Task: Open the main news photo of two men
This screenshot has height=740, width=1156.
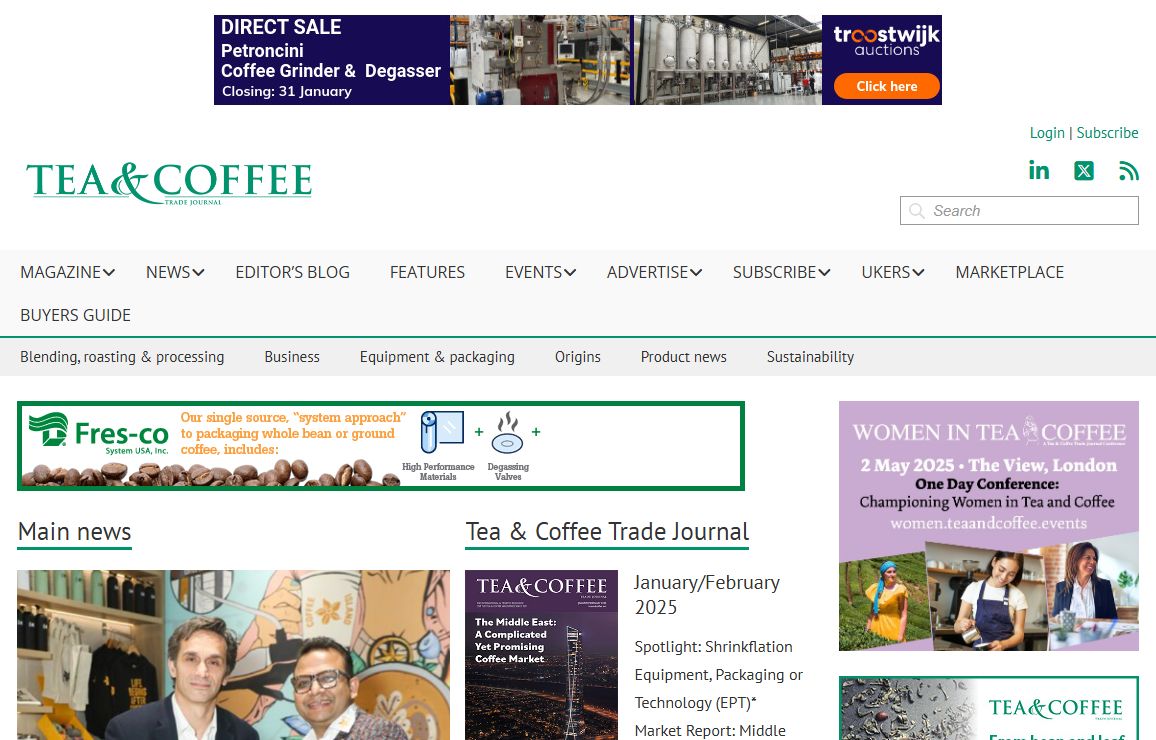Action: pos(233,655)
